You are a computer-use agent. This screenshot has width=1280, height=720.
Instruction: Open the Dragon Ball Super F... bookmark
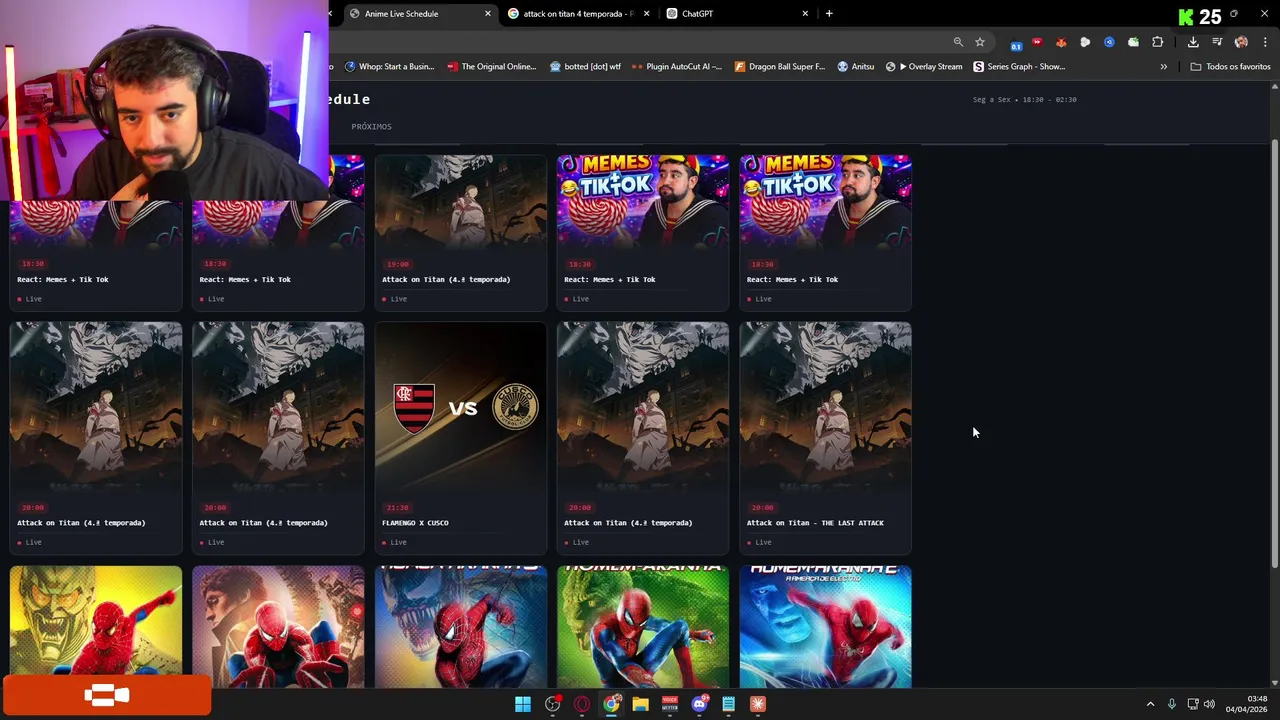point(780,67)
